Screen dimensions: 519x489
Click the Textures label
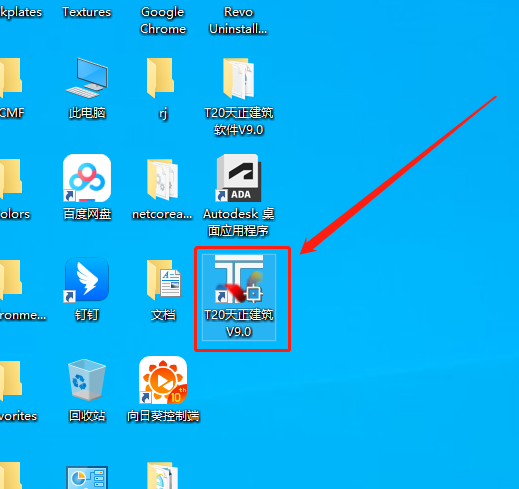[x=87, y=12]
